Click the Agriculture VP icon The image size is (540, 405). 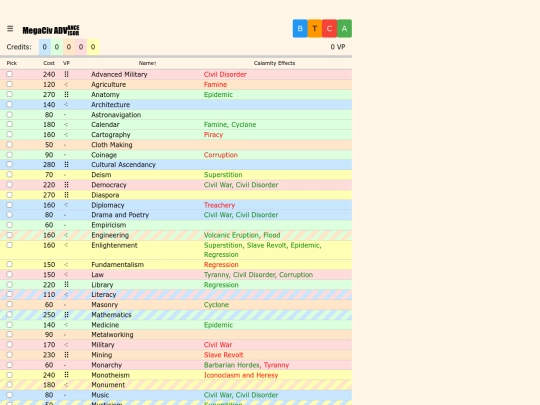pyautogui.click(x=66, y=84)
